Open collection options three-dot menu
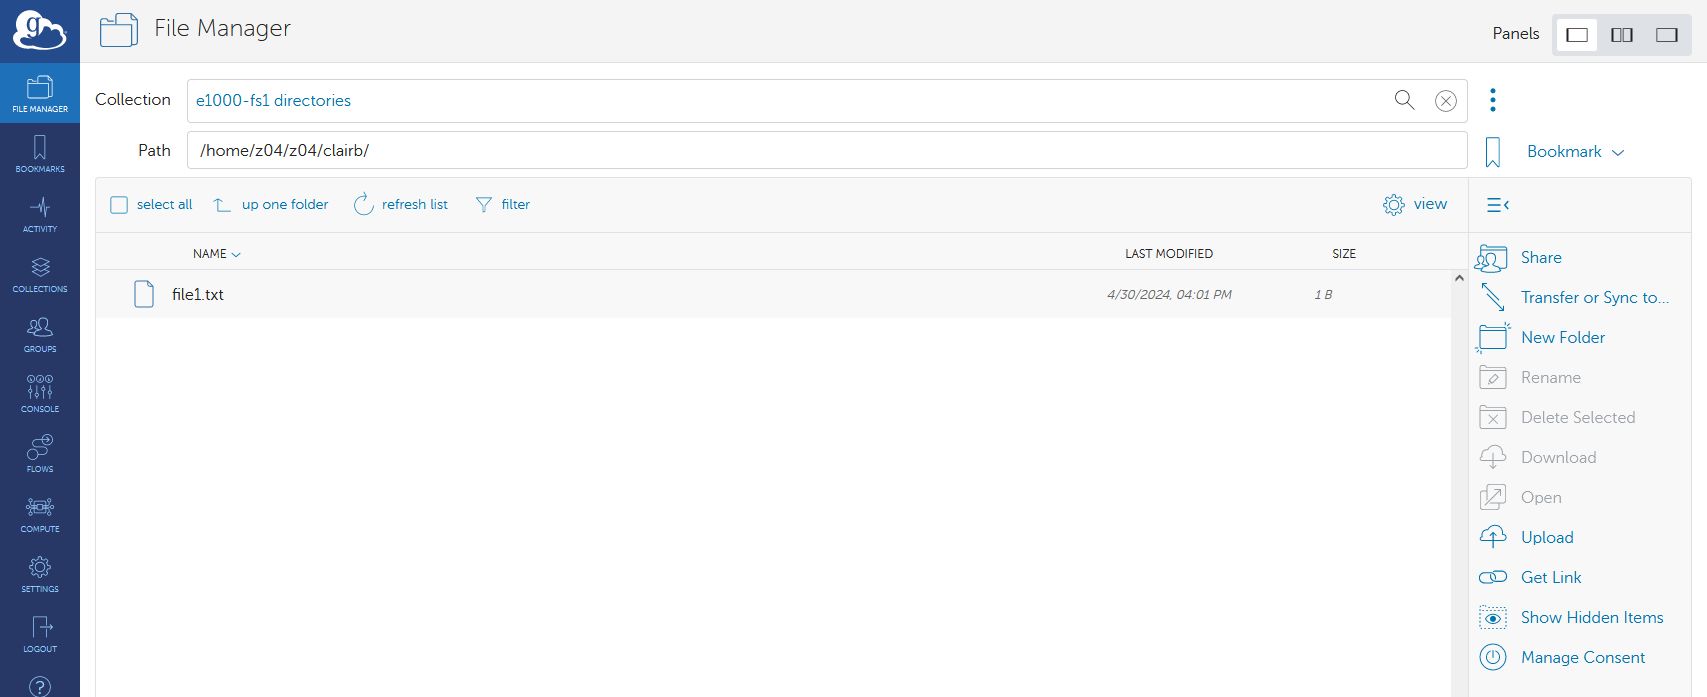This screenshot has width=1707, height=697. click(1492, 100)
